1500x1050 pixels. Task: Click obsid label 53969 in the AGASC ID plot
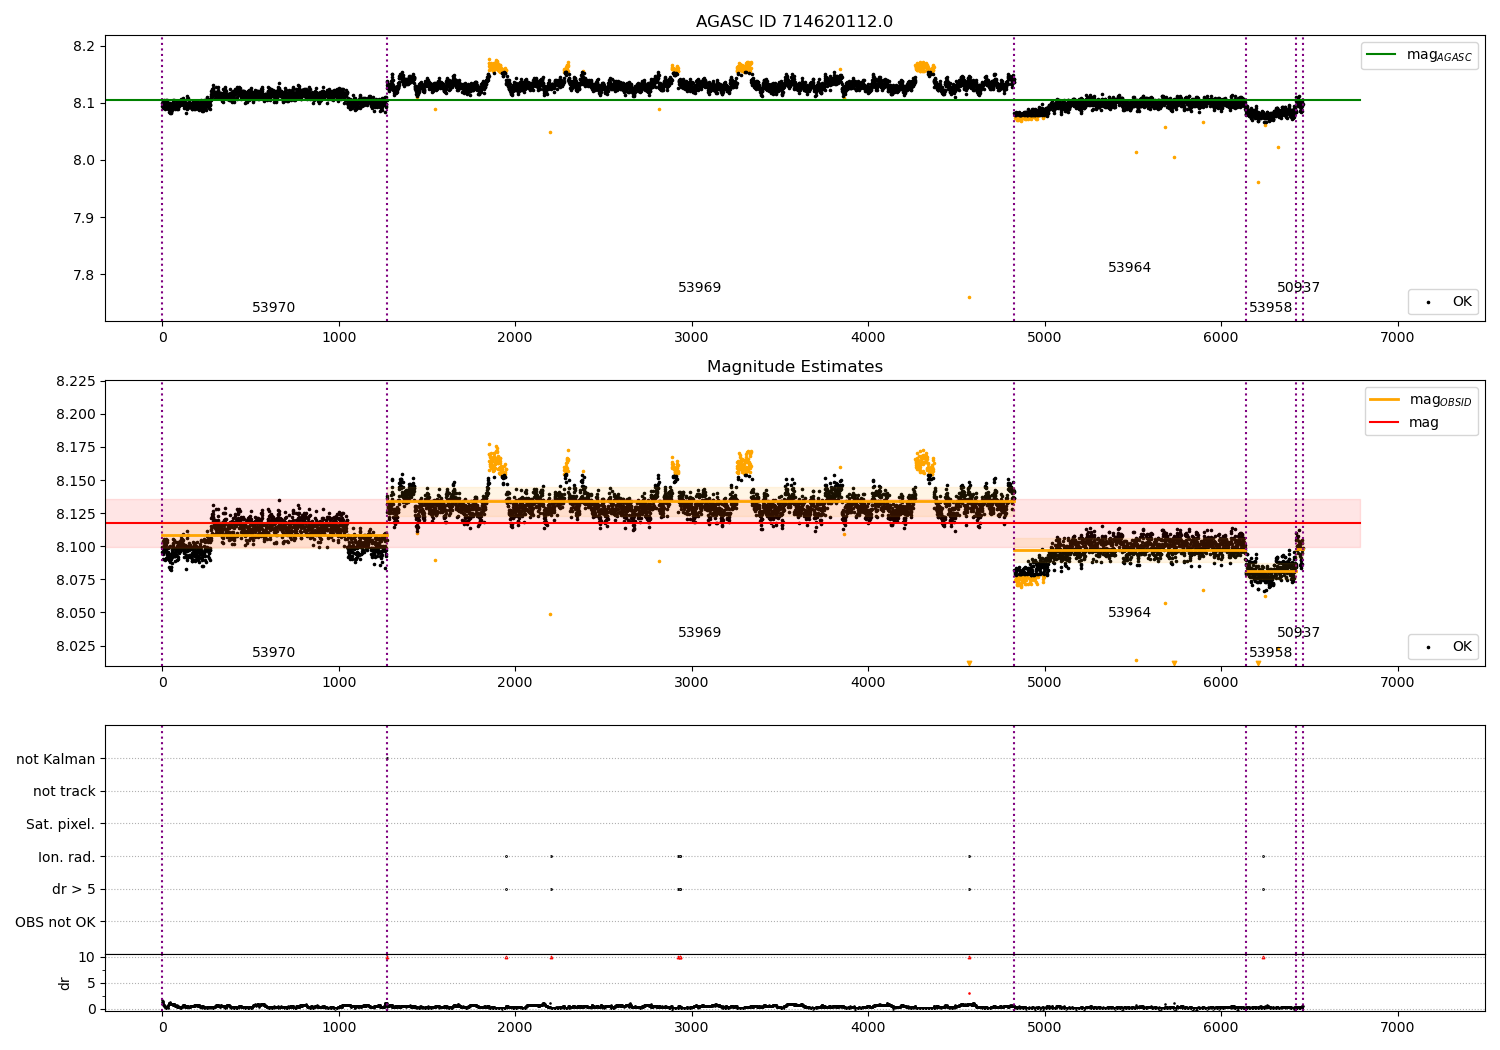(699, 287)
